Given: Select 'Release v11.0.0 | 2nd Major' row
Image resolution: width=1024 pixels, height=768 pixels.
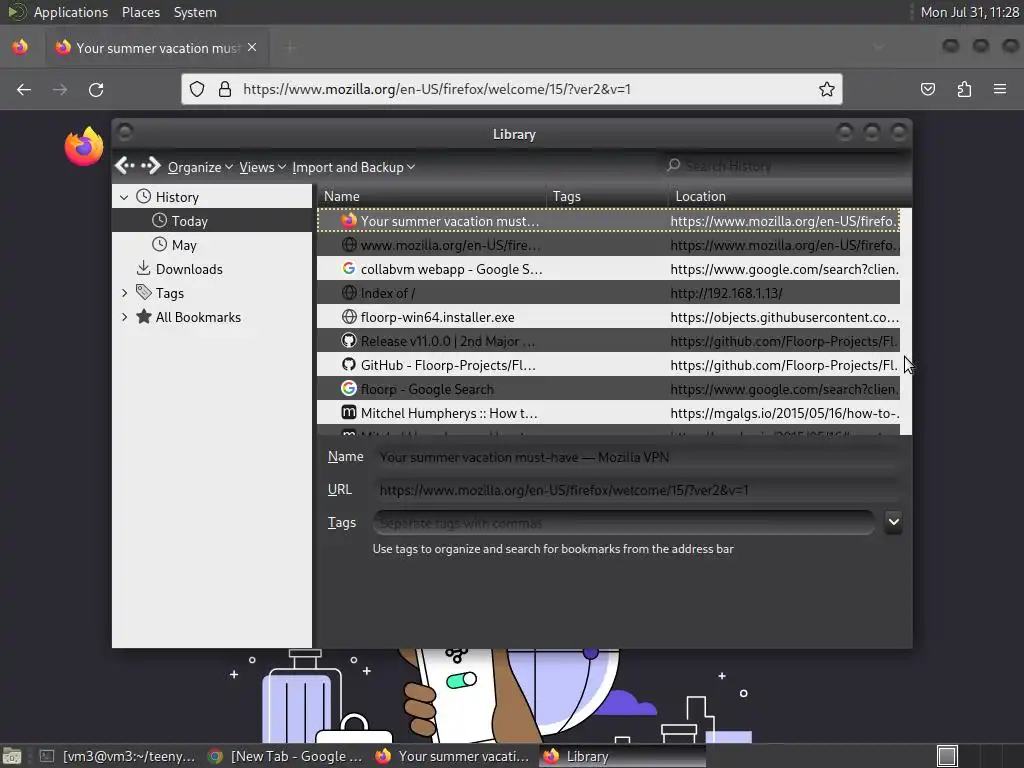Looking at the screenshot, I should point(608,341).
